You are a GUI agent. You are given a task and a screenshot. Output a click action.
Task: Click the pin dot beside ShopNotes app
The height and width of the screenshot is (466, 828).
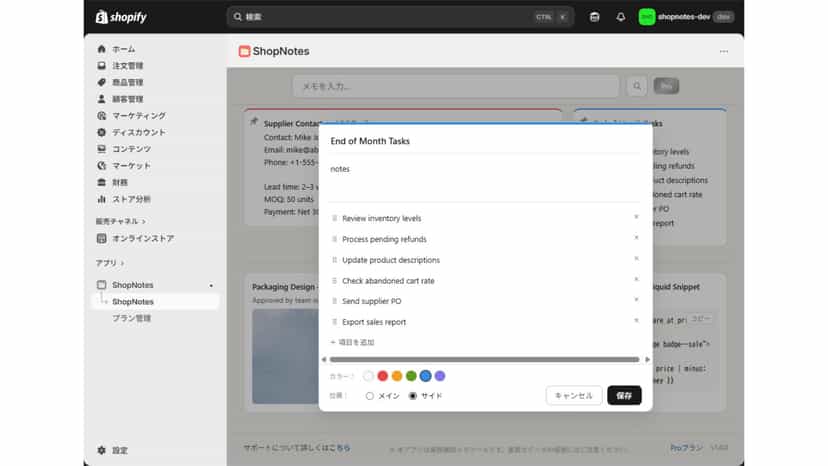(x=211, y=285)
